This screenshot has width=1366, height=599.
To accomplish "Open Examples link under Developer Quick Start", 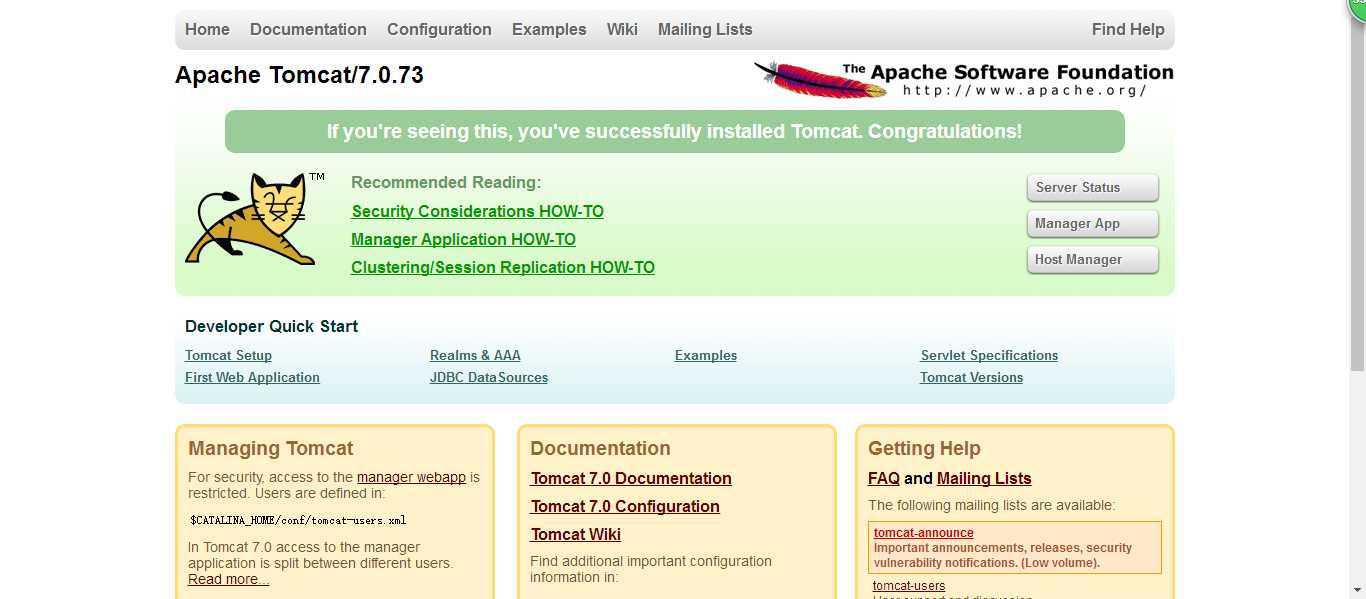I will pyautogui.click(x=706, y=355).
